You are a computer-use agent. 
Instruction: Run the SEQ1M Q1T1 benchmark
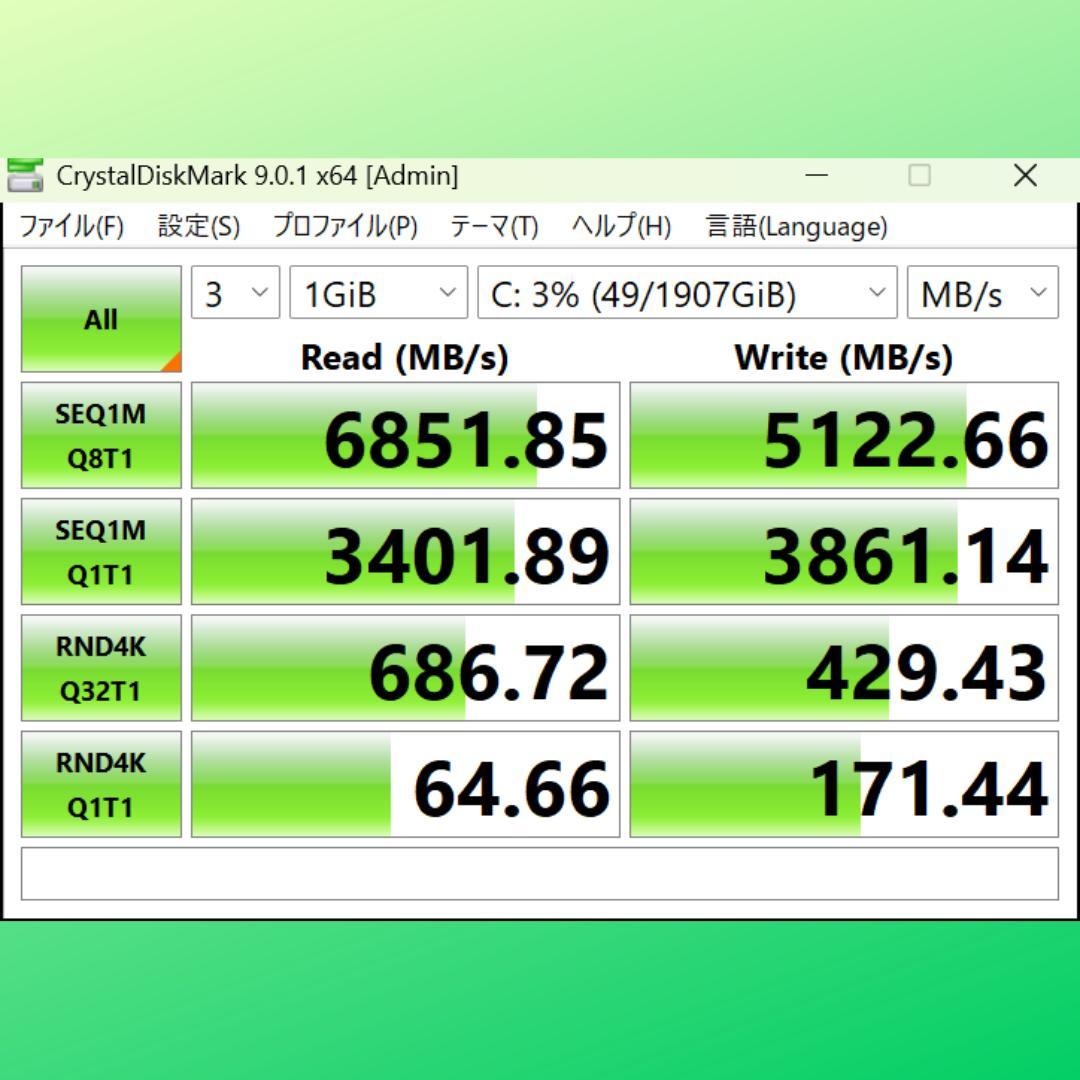pyautogui.click(x=100, y=550)
